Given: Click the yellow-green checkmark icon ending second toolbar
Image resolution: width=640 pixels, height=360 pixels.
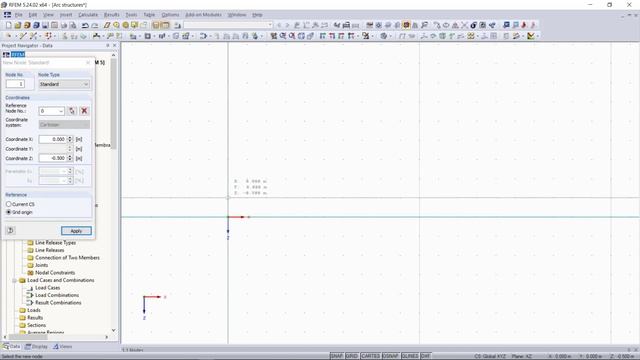Looking at the screenshot, I should (531, 36).
